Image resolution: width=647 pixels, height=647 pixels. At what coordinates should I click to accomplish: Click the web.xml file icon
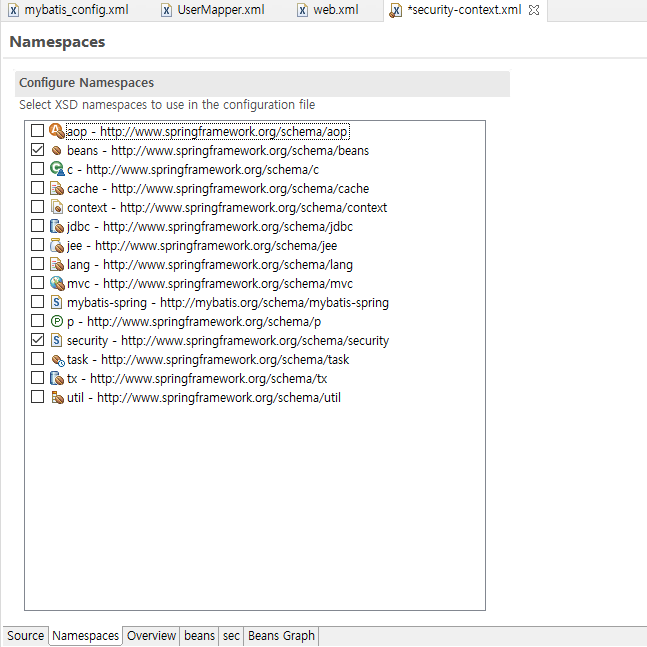(302, 10)
